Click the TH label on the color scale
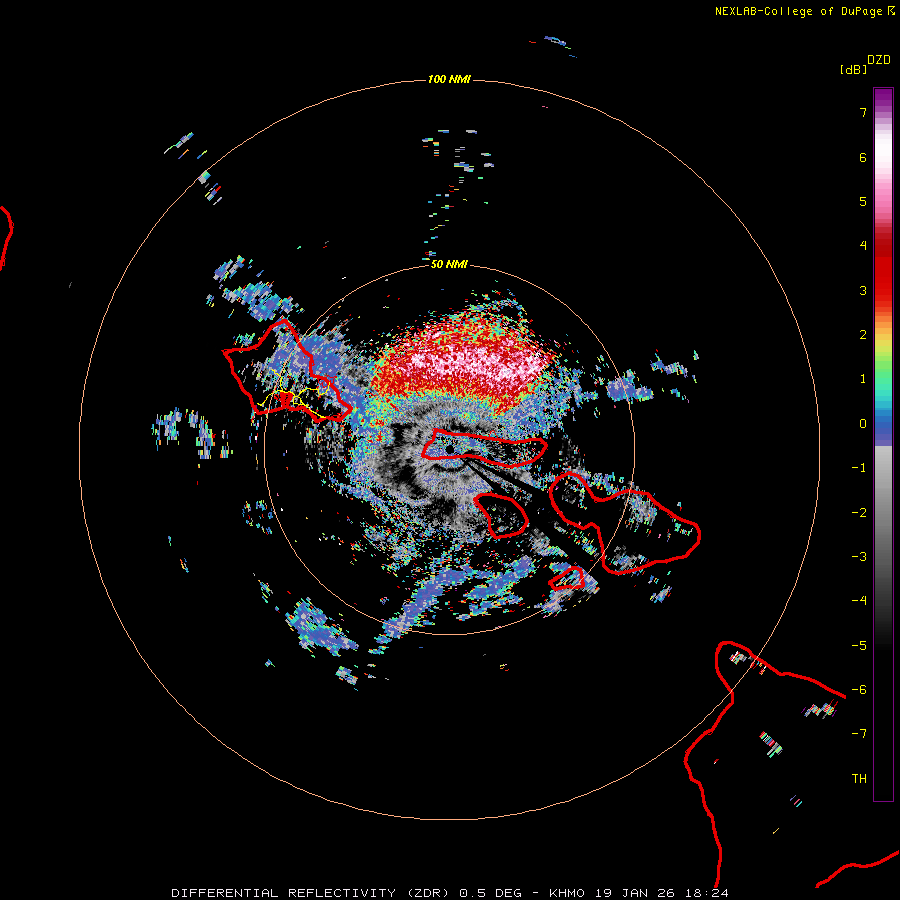This screenshot has width=900, height=900. [x=859, y=779]
